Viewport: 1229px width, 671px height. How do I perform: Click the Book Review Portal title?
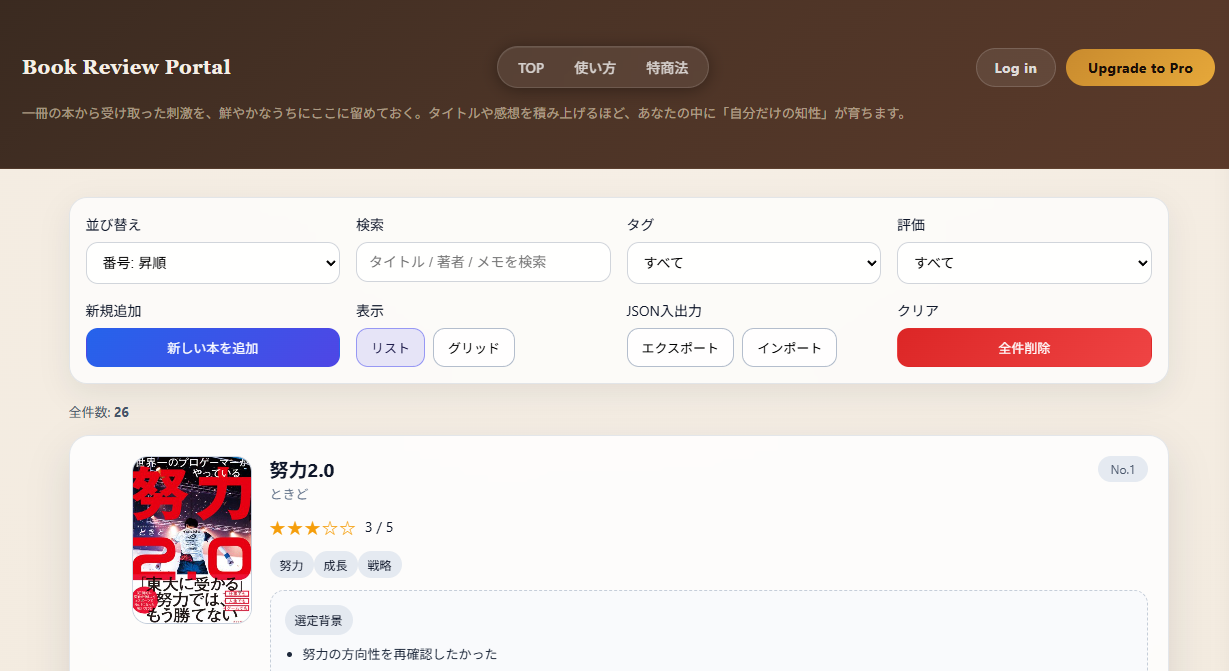pos(126,67)
